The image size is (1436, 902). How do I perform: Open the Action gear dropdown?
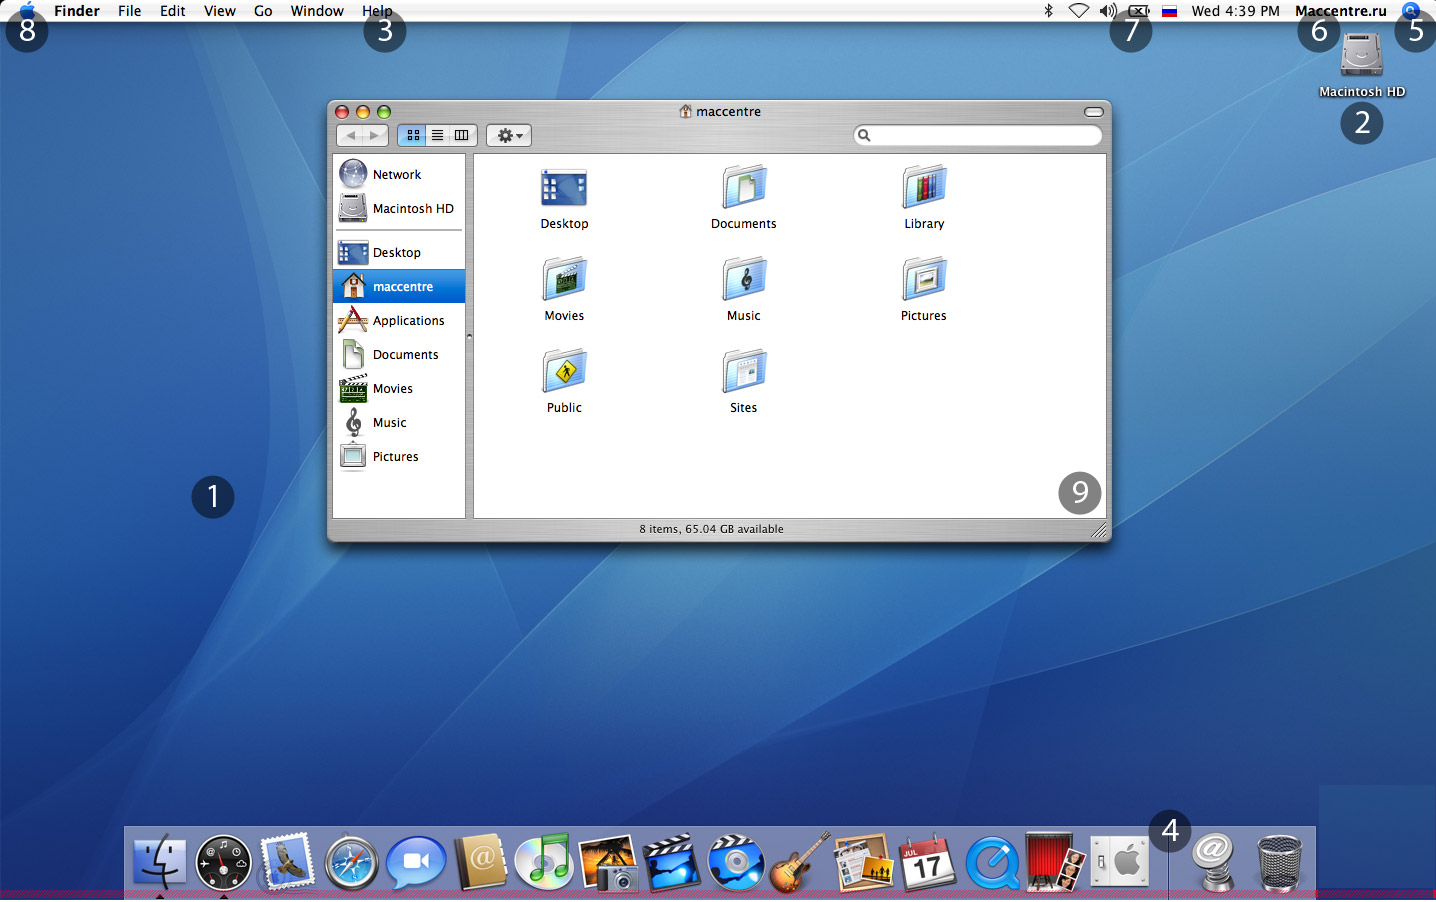point(509,135)
